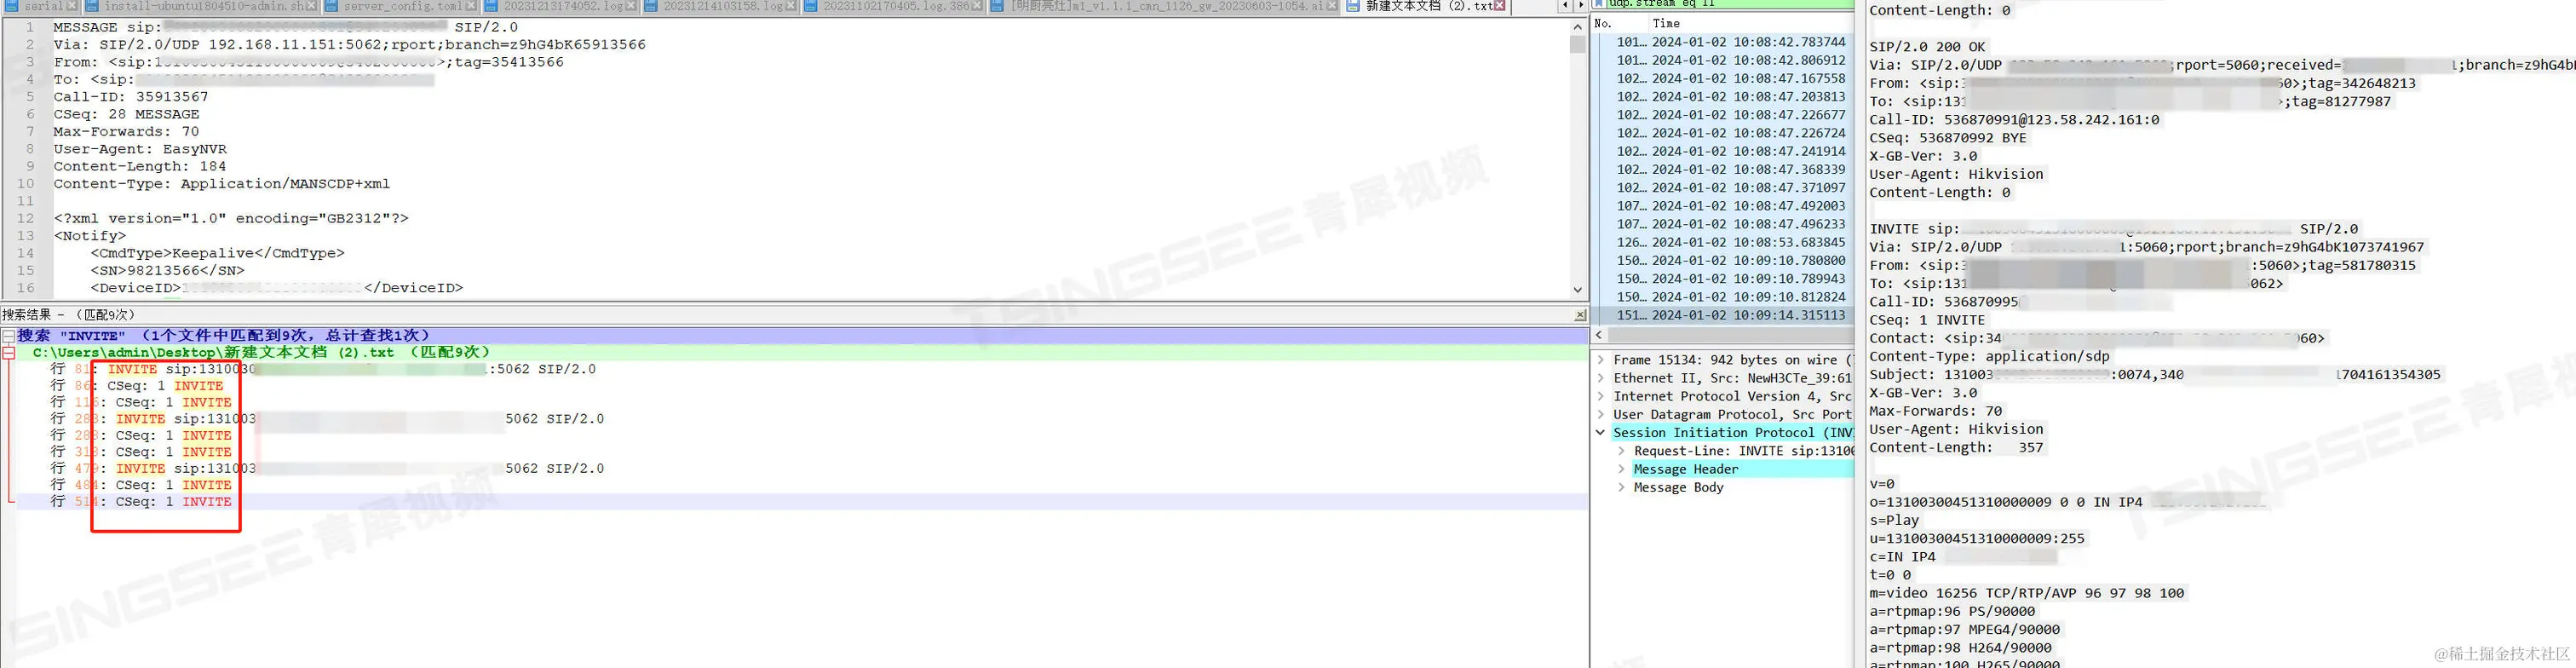
Task: Switch to the serial file tab
Action: (42, 6)
